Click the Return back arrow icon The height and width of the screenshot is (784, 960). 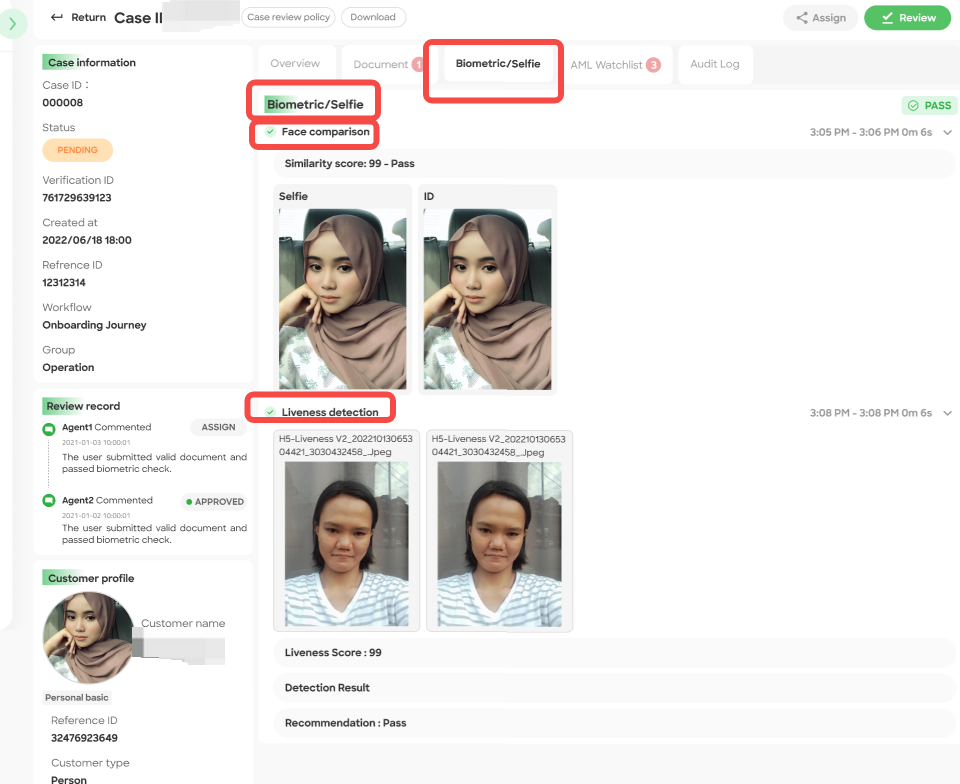57,17
